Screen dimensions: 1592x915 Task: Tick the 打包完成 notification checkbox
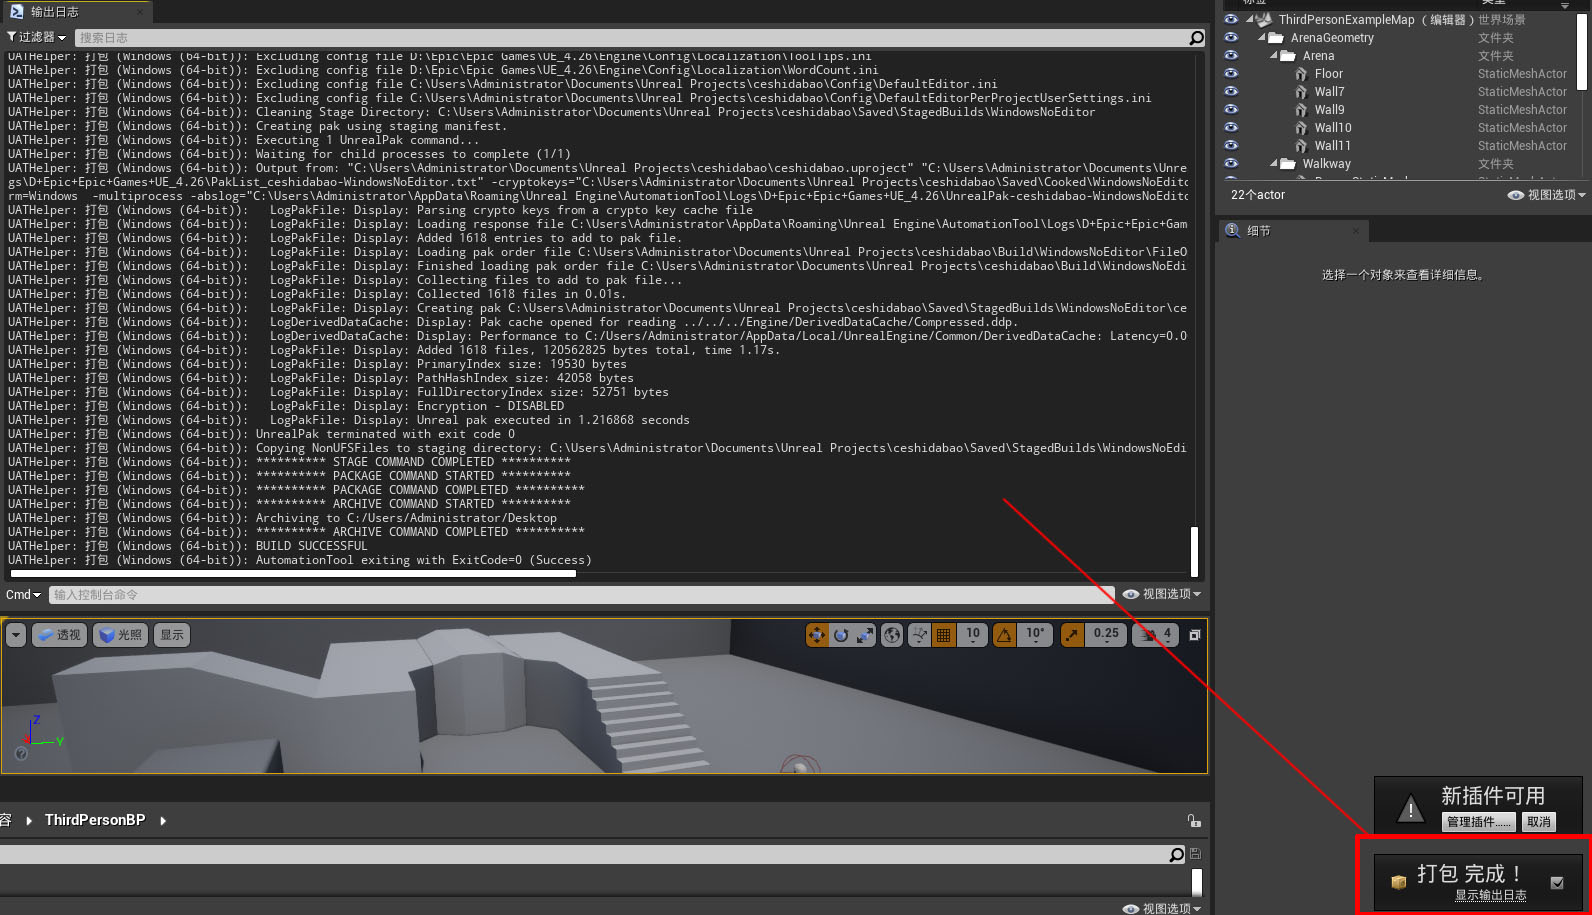pyautogui.click(x=1557, y=883)
